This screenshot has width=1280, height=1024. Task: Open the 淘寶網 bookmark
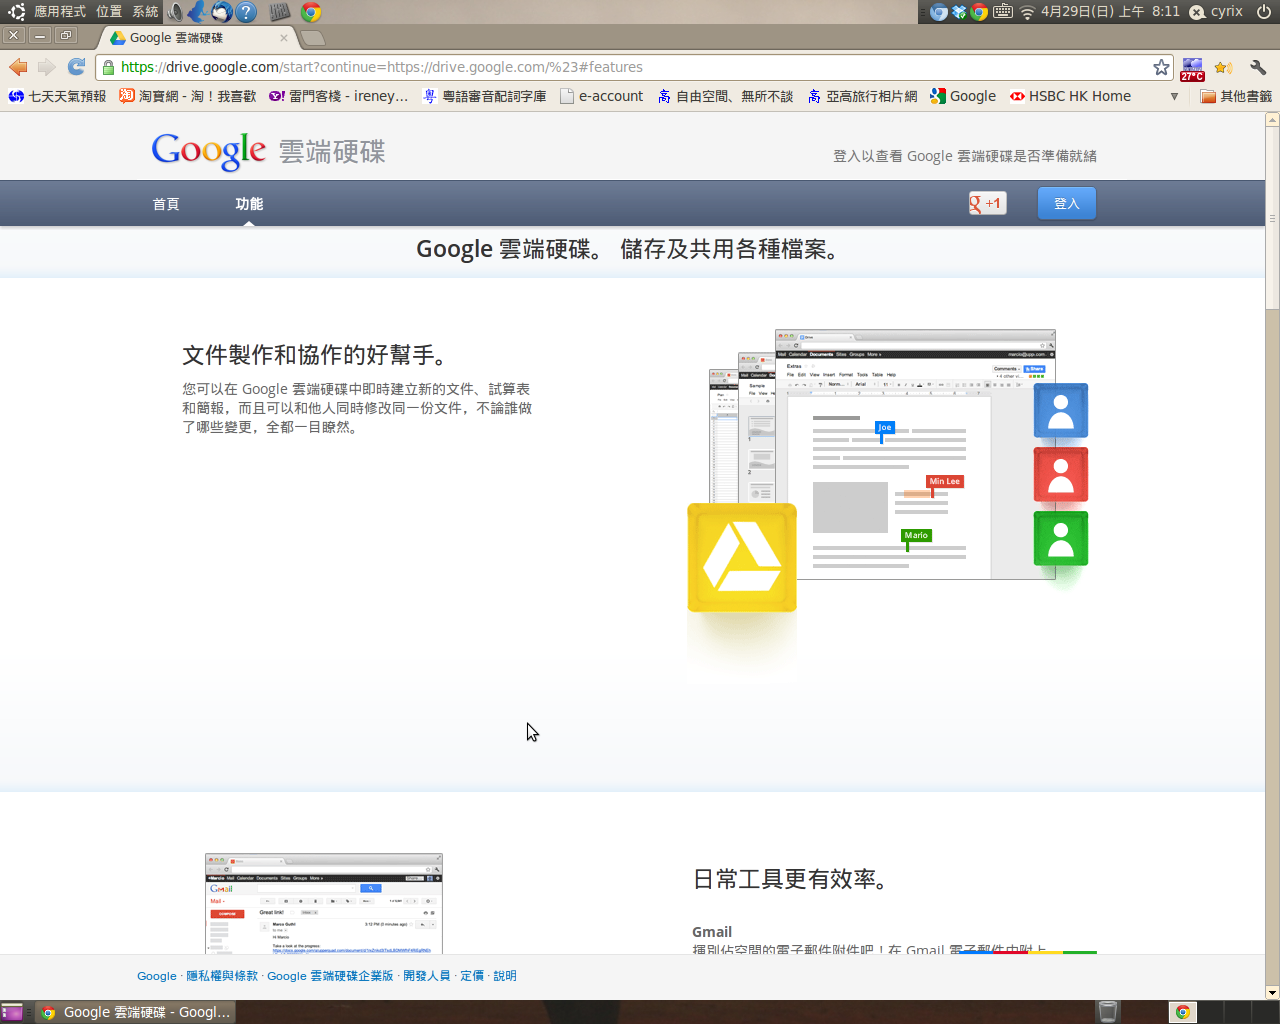point(187,96)
